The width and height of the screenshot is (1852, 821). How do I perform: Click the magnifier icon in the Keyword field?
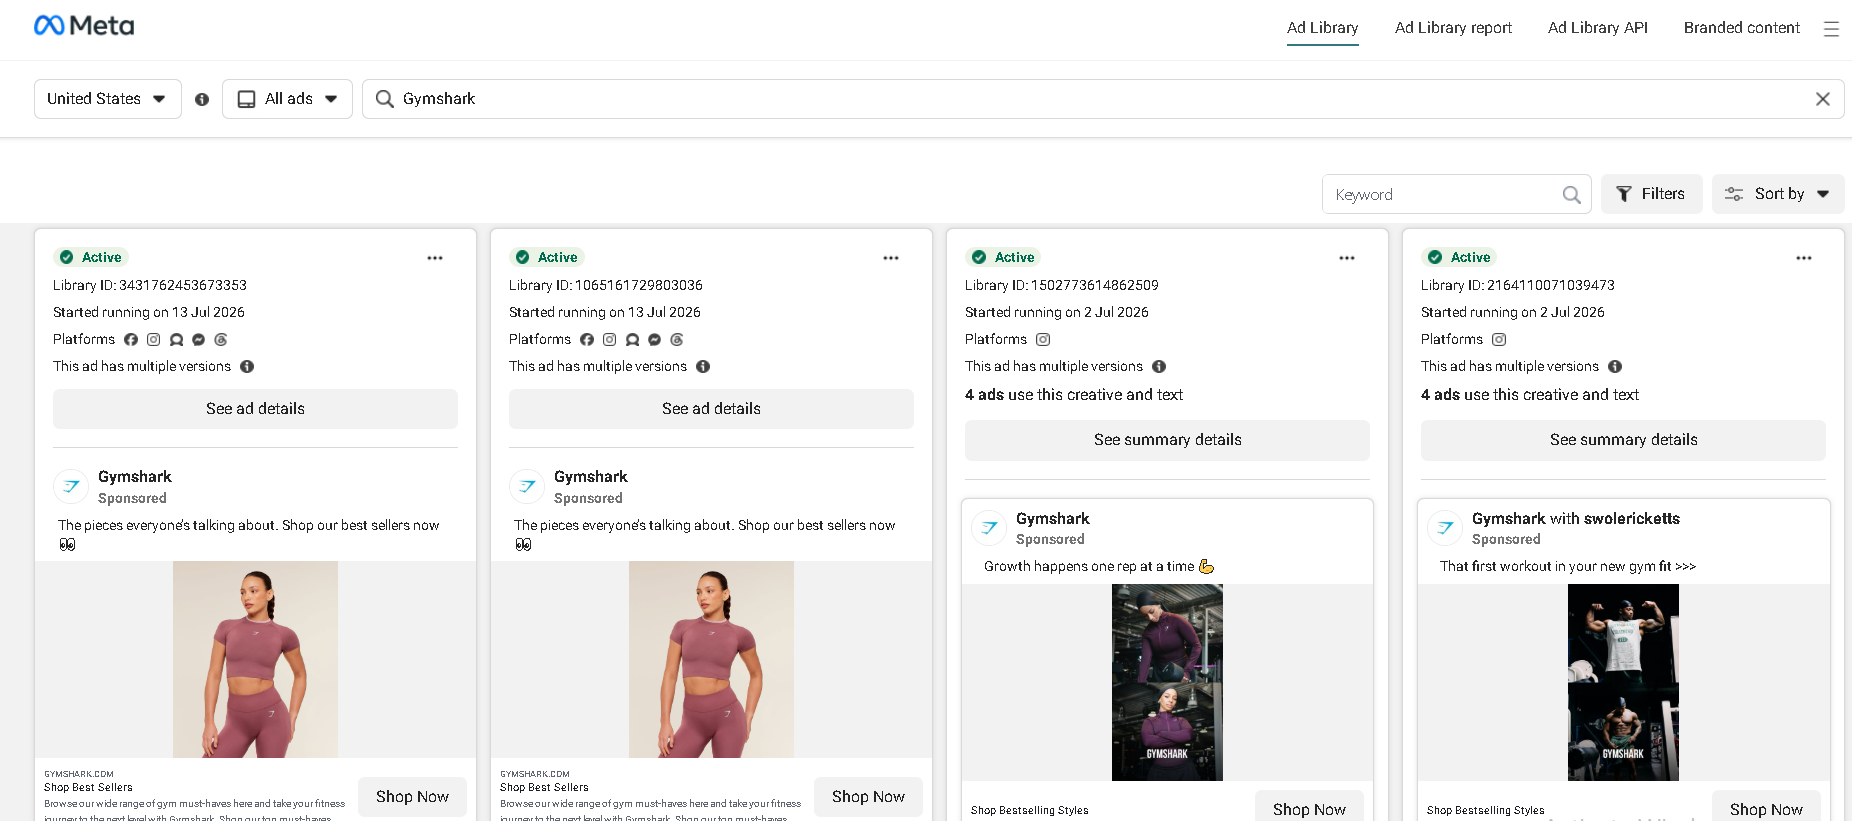(x=1572, y=195)
